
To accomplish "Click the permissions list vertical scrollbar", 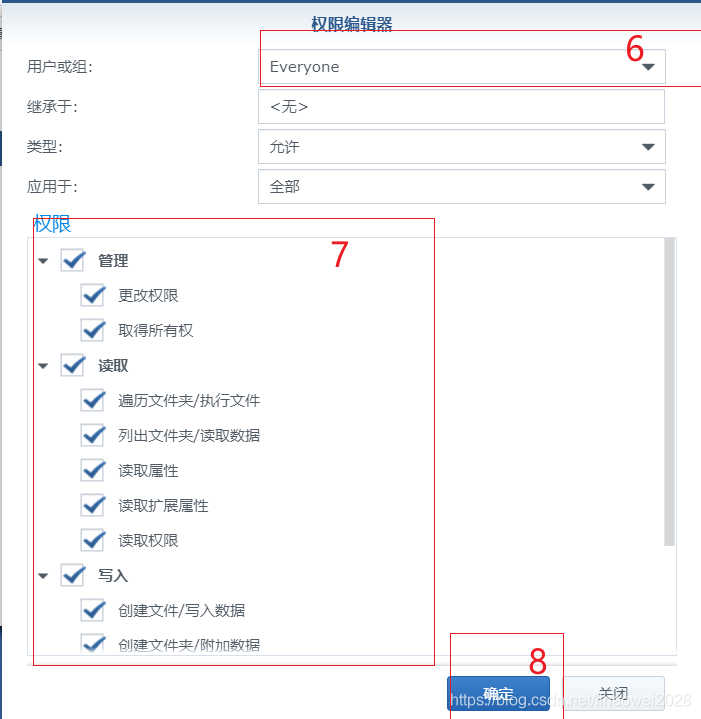I will pyautogui.click(x=669, y=392).
